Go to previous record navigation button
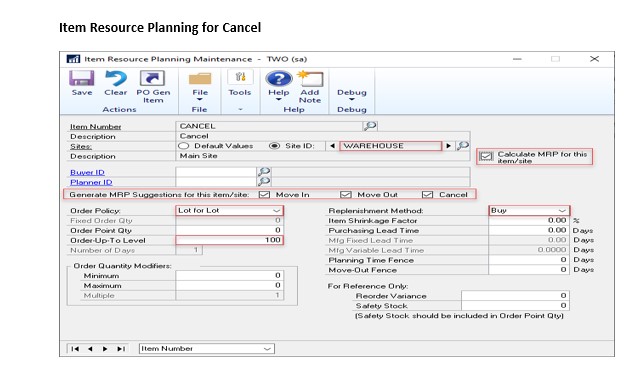 click(x=90, y=349)
